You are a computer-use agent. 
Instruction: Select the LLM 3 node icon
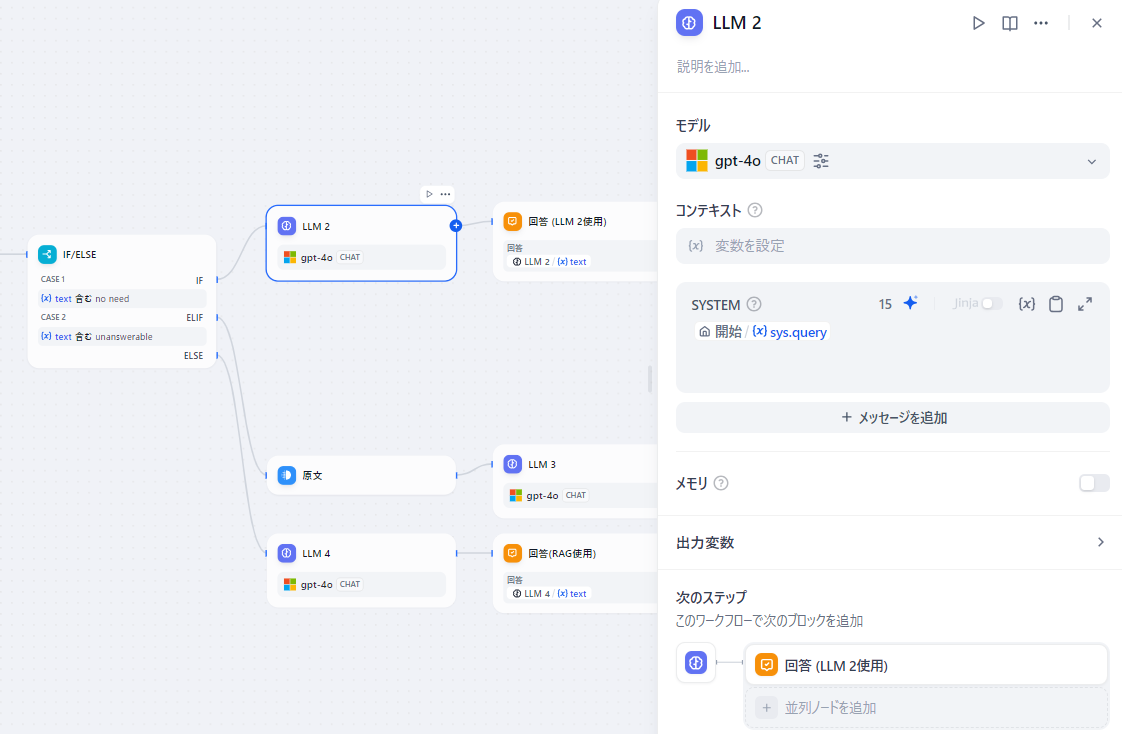point(512,464)
